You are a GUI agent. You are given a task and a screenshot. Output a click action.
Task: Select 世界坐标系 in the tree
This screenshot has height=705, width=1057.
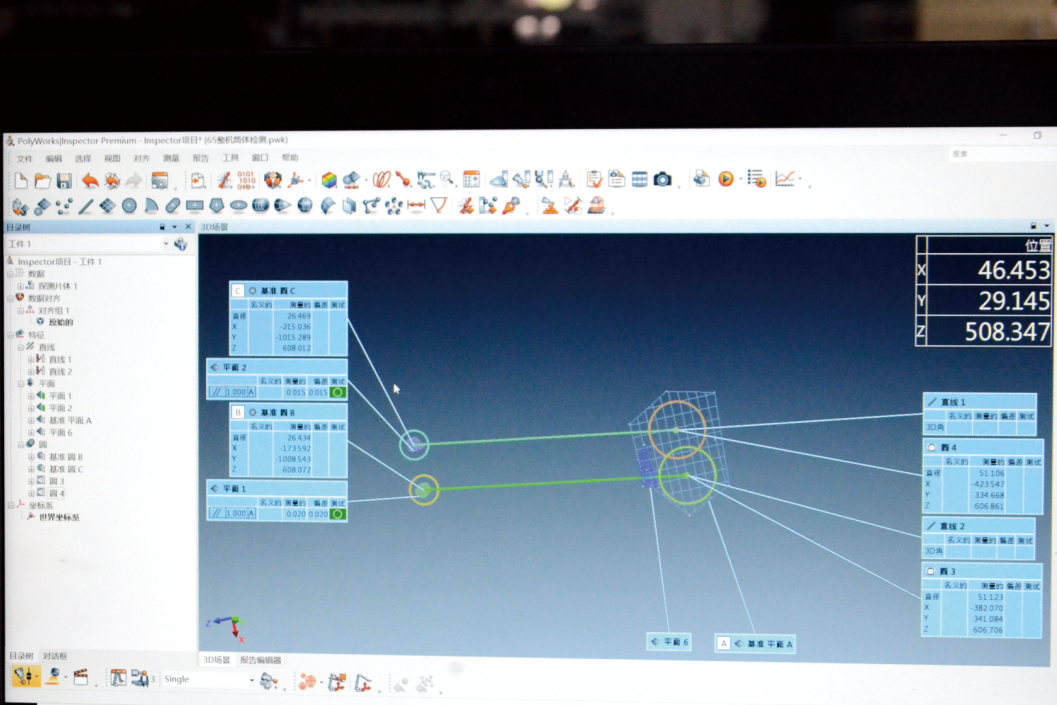click(59, 517)
